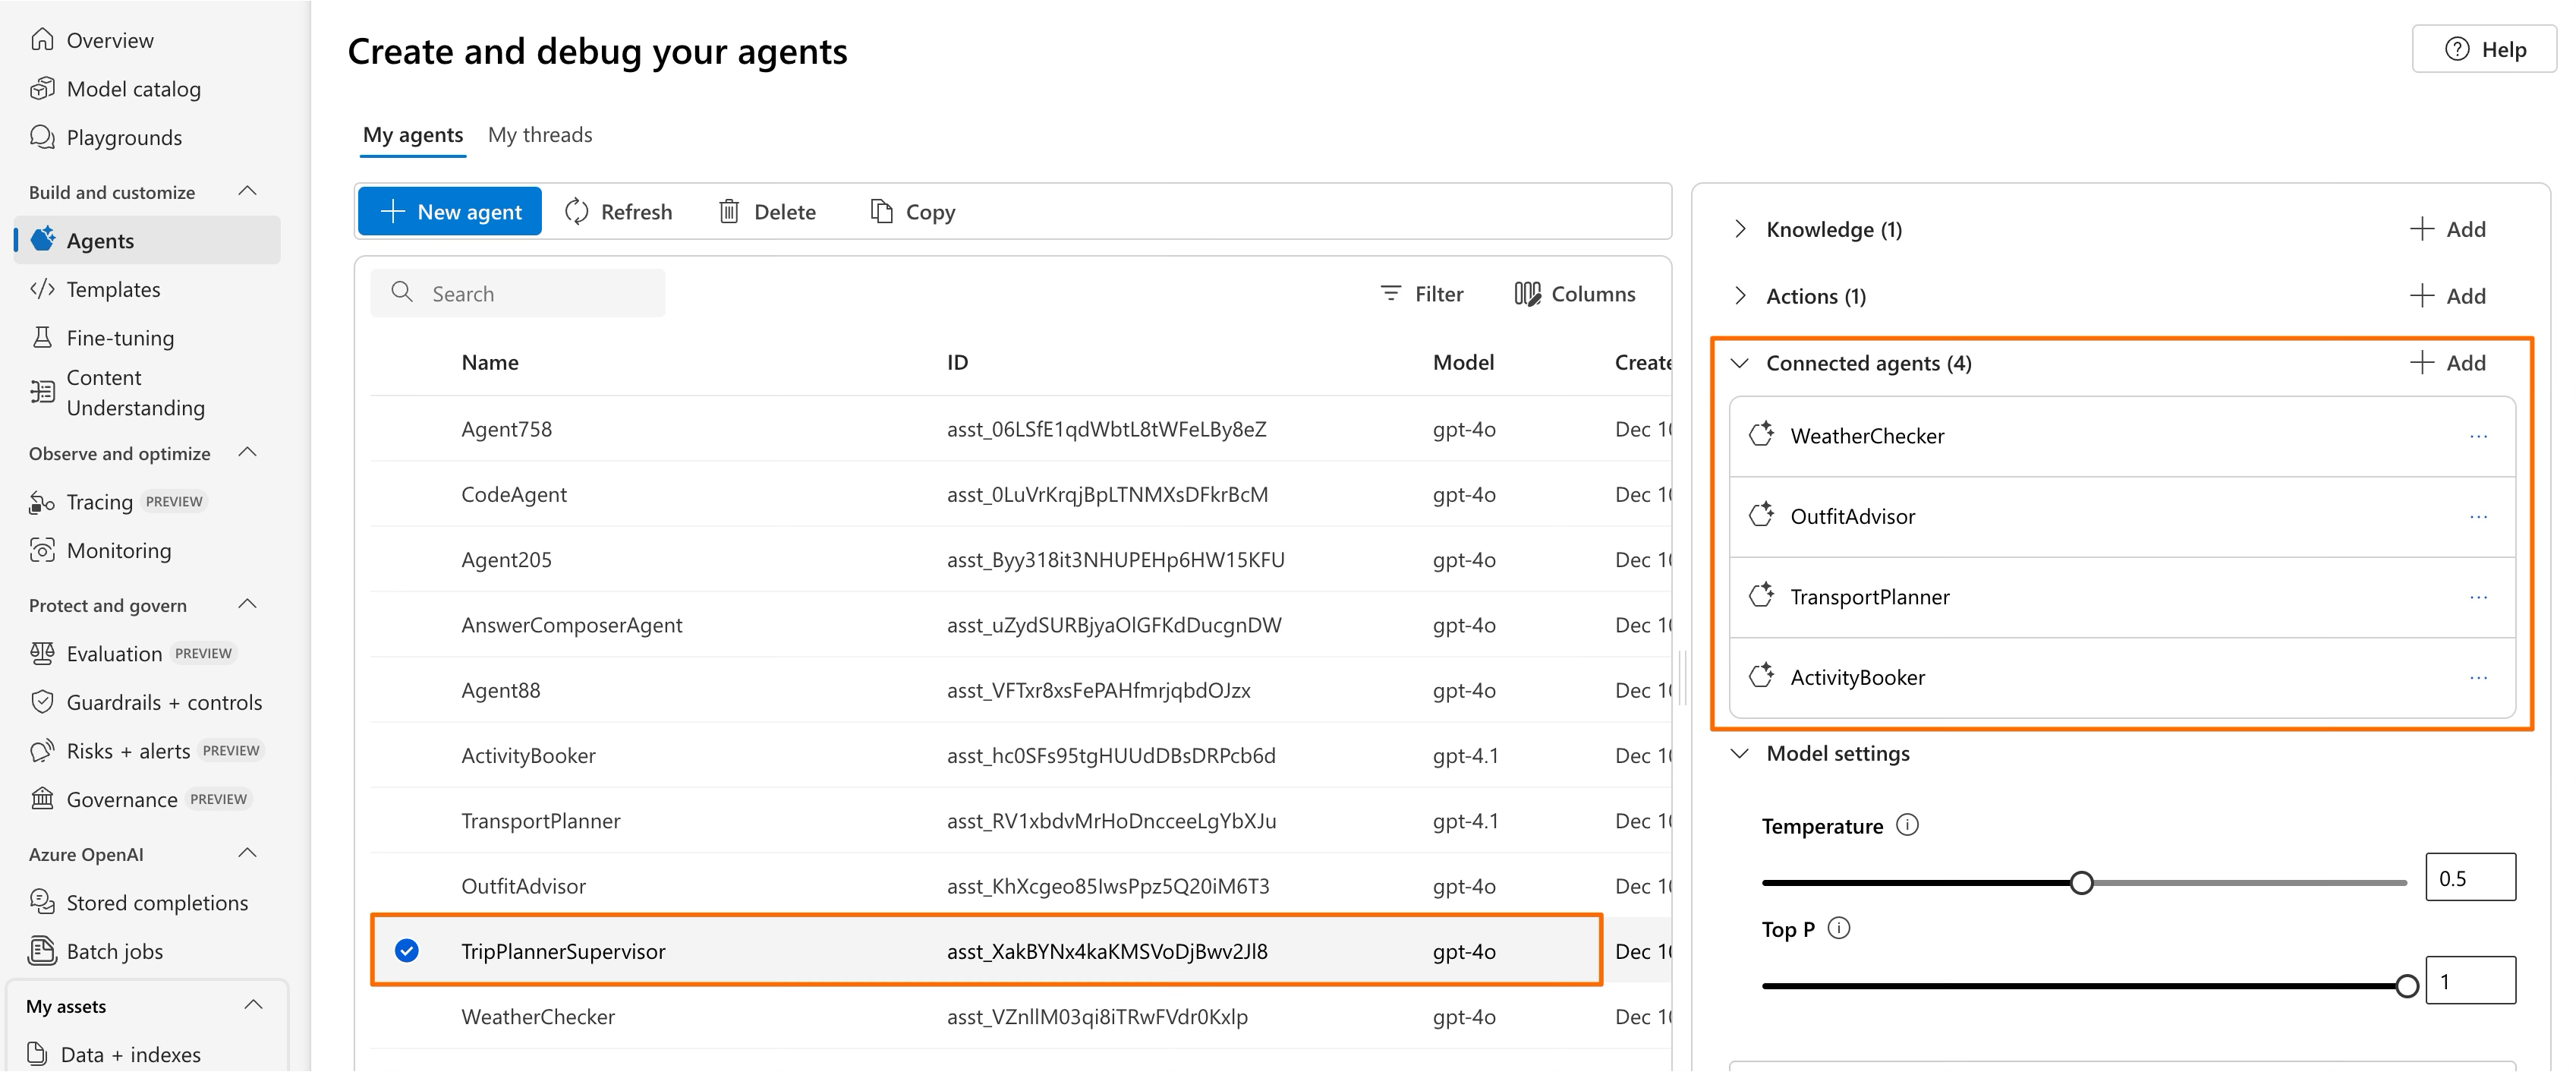Screen dimensions: 2576x1072
Task: Select the ActivityBooker table row
Action: pyautogui.click(x=1020, y=756)
